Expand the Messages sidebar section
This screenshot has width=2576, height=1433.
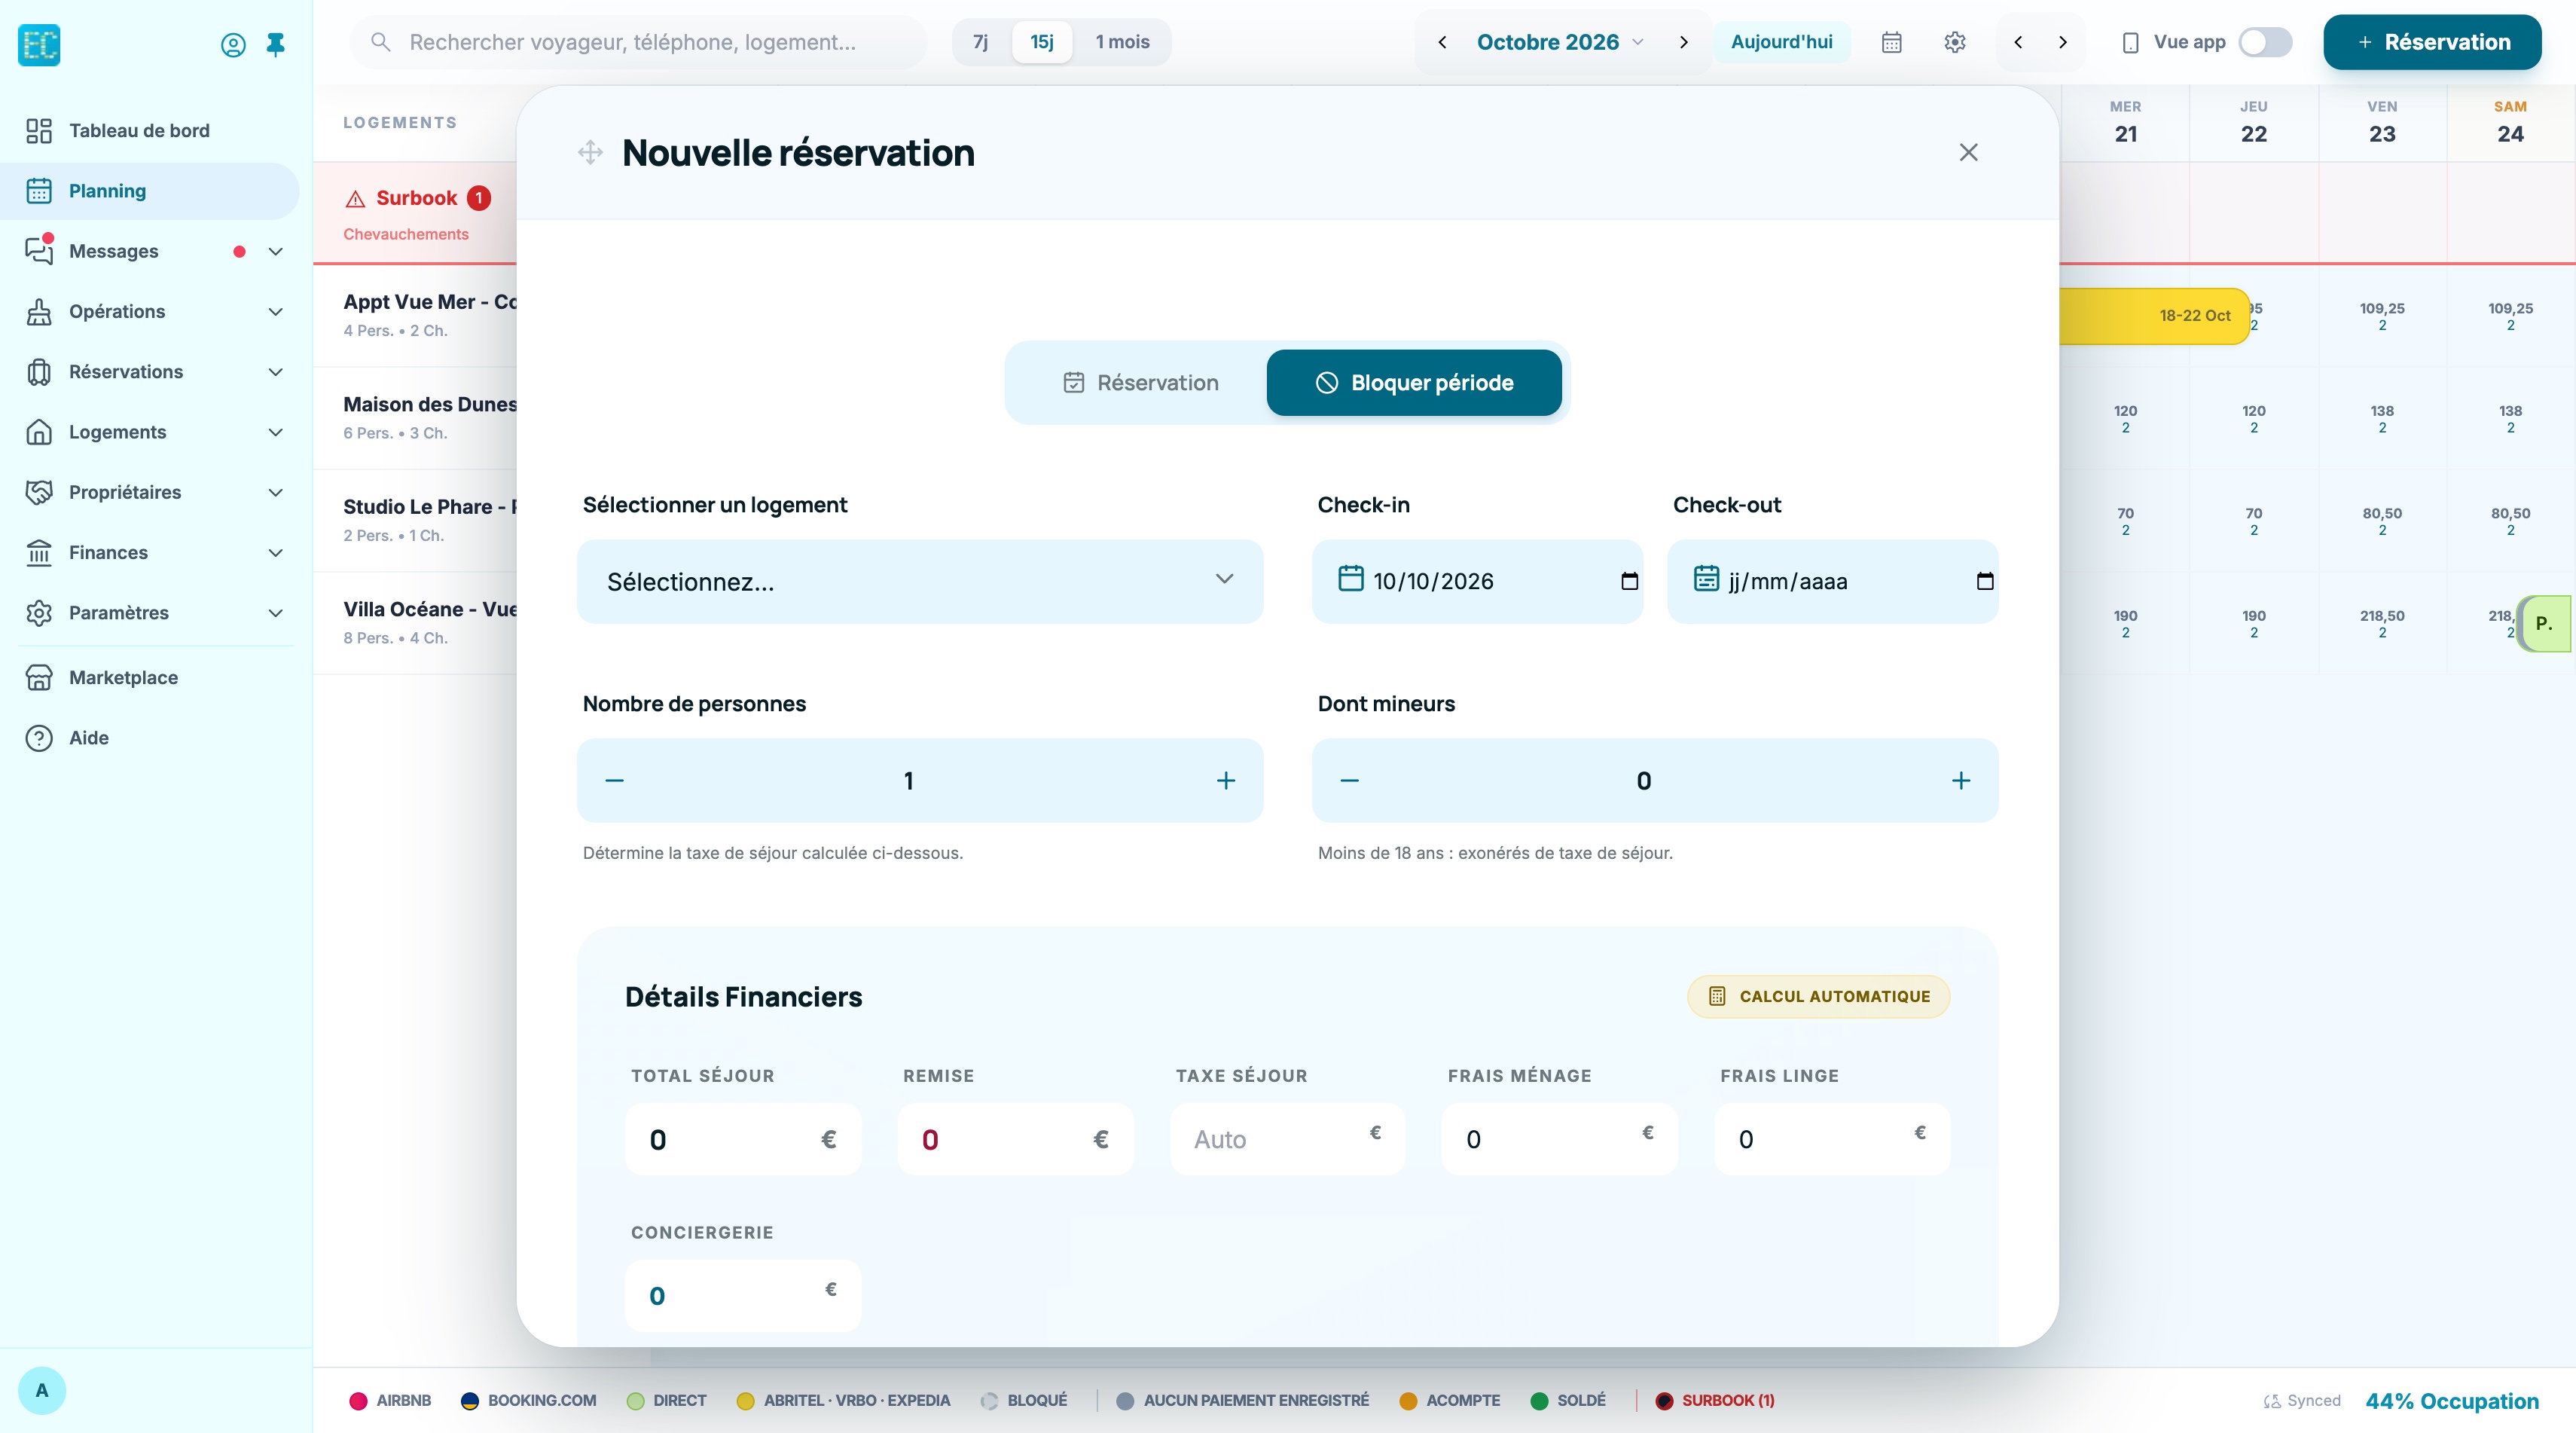pos(276,251)
